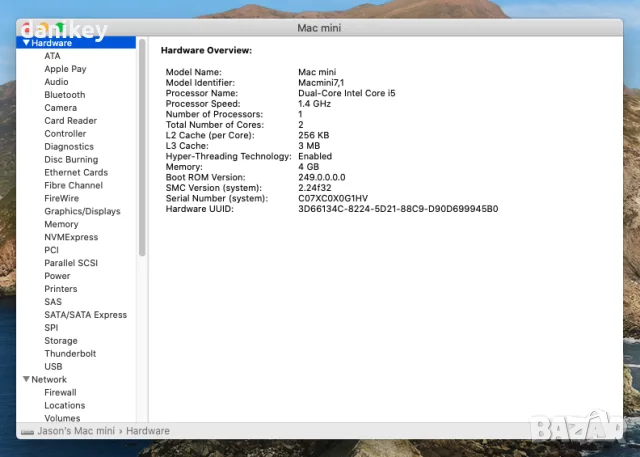Click the serial number value C07XC0X0G1HV
Image resolution: width=640 pixels, height=457 pixels.
(333, 198)
